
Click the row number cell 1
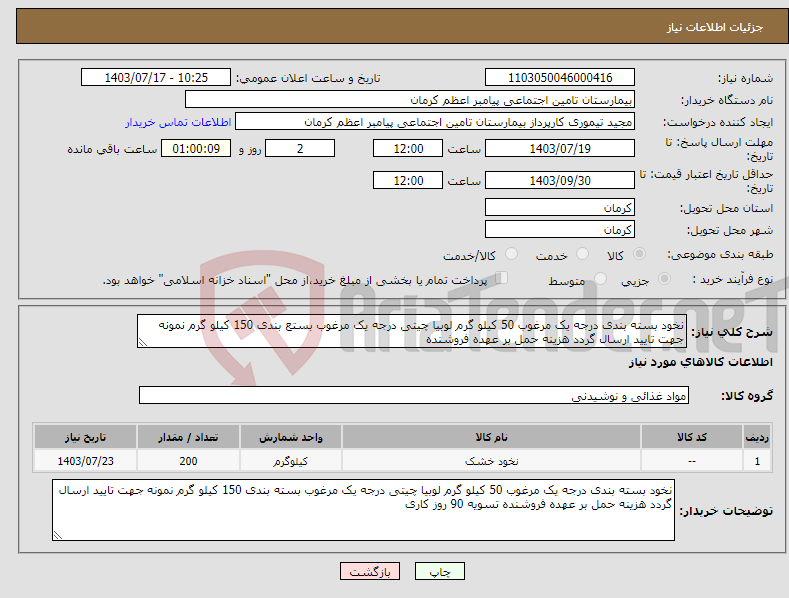(757, 461)
